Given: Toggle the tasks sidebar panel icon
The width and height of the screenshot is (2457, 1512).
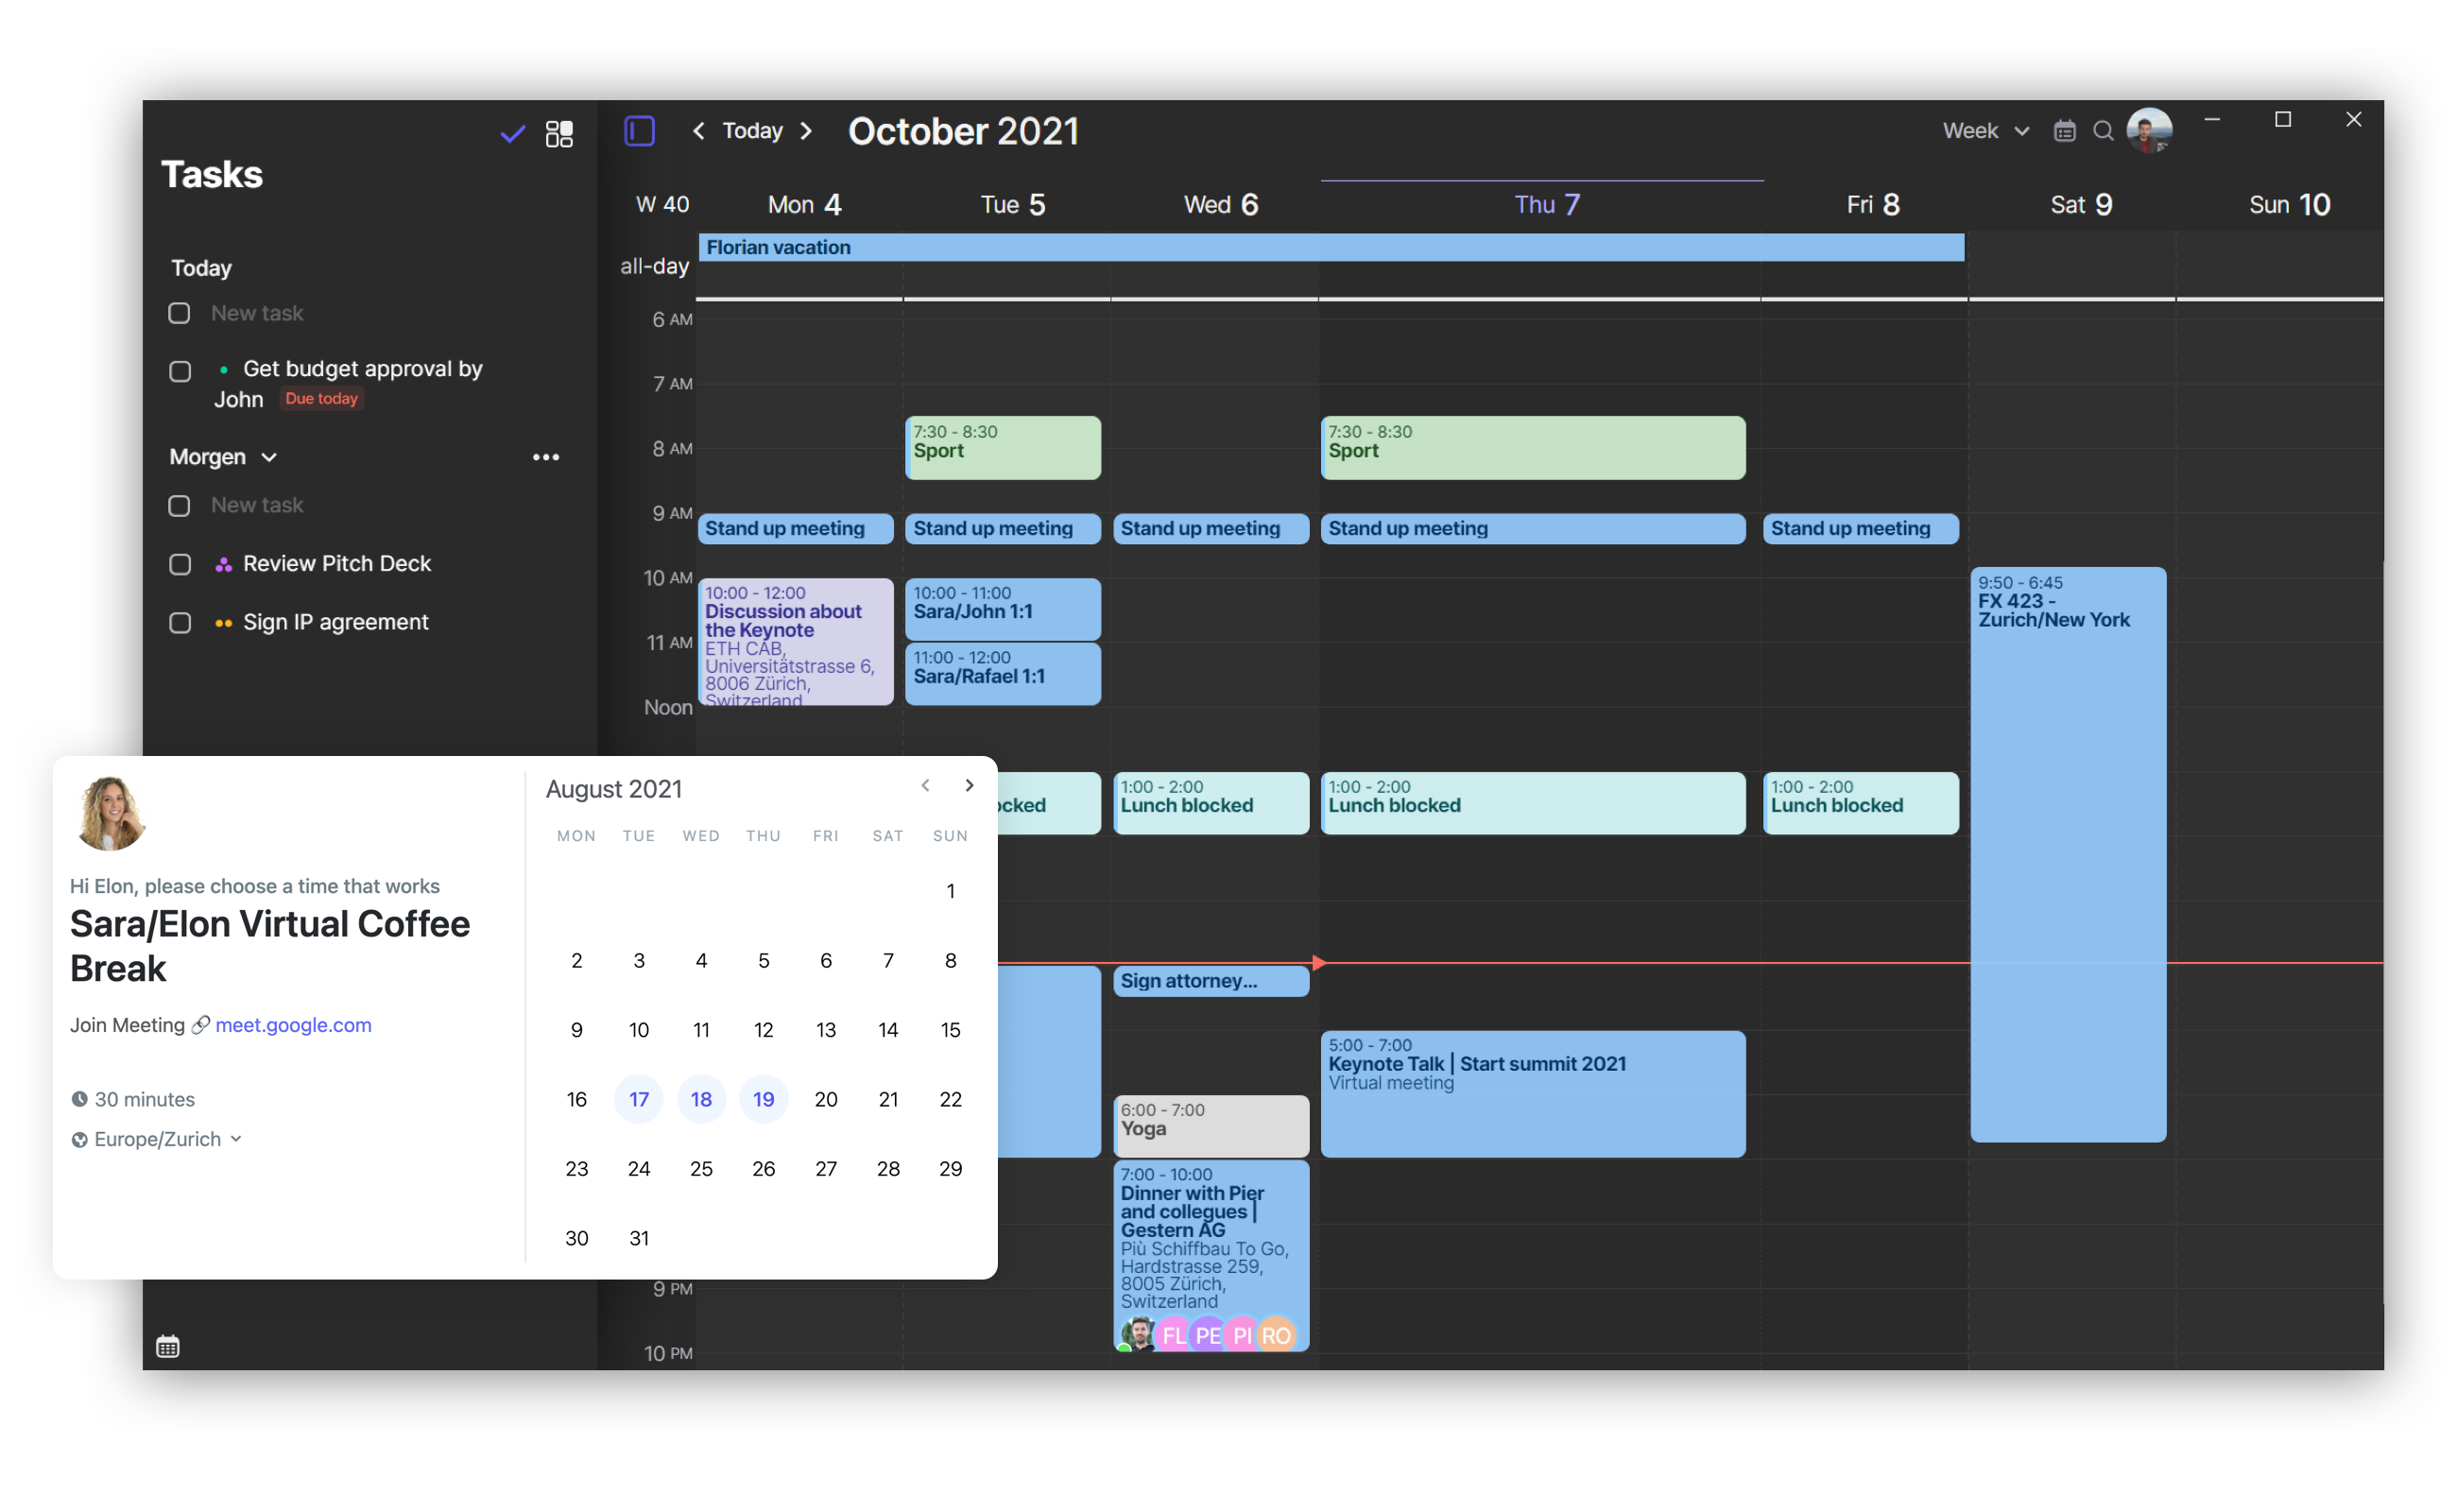Looking at the screenshot, I should pyautogui.click(x=639, y=130).
